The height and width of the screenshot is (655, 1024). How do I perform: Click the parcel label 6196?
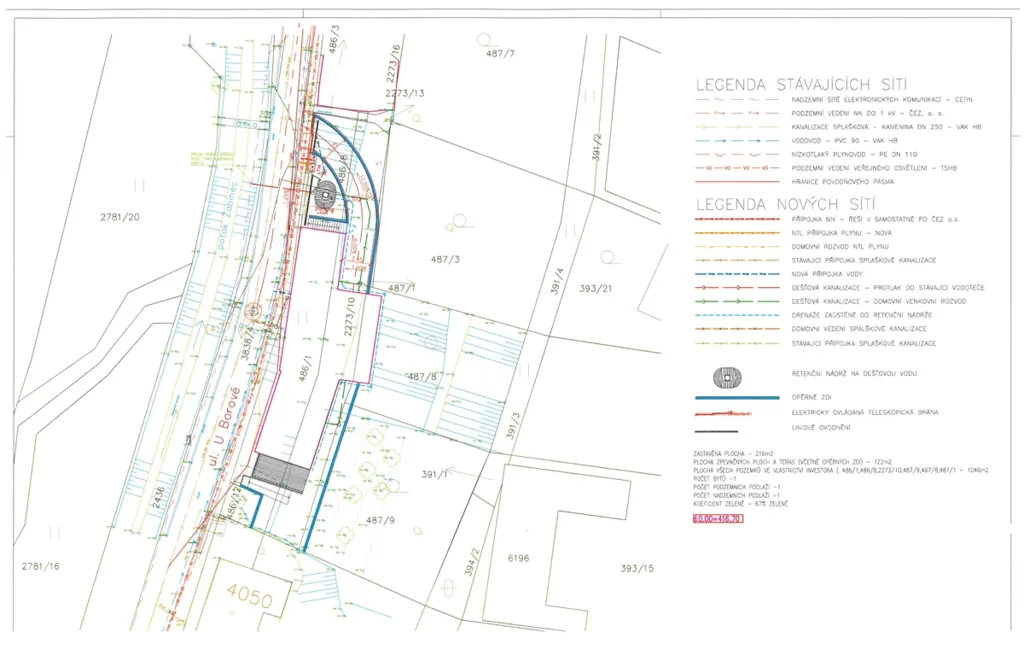point(518,558)
